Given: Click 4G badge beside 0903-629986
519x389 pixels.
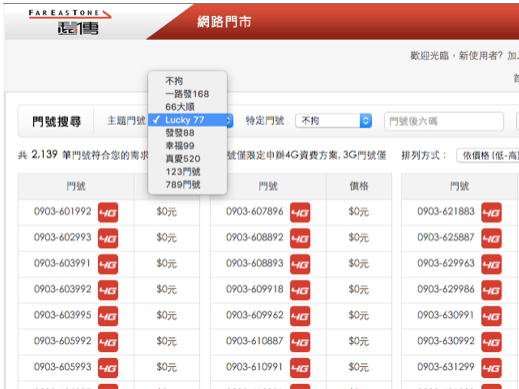Looking at the screenshot, I should [x=491, y=290].
